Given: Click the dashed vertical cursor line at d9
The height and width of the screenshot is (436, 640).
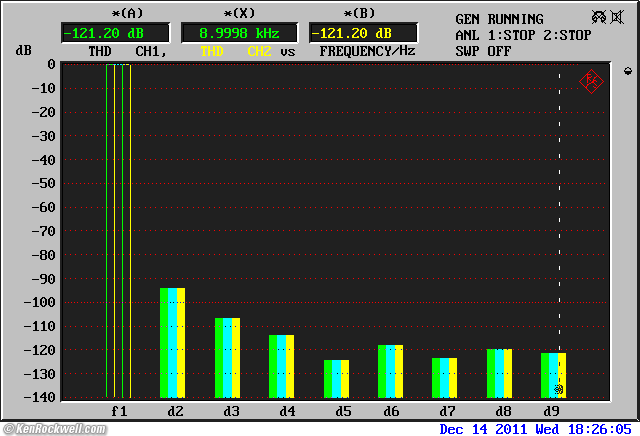Looking at the screenshot, I should [x=559, y=200].
